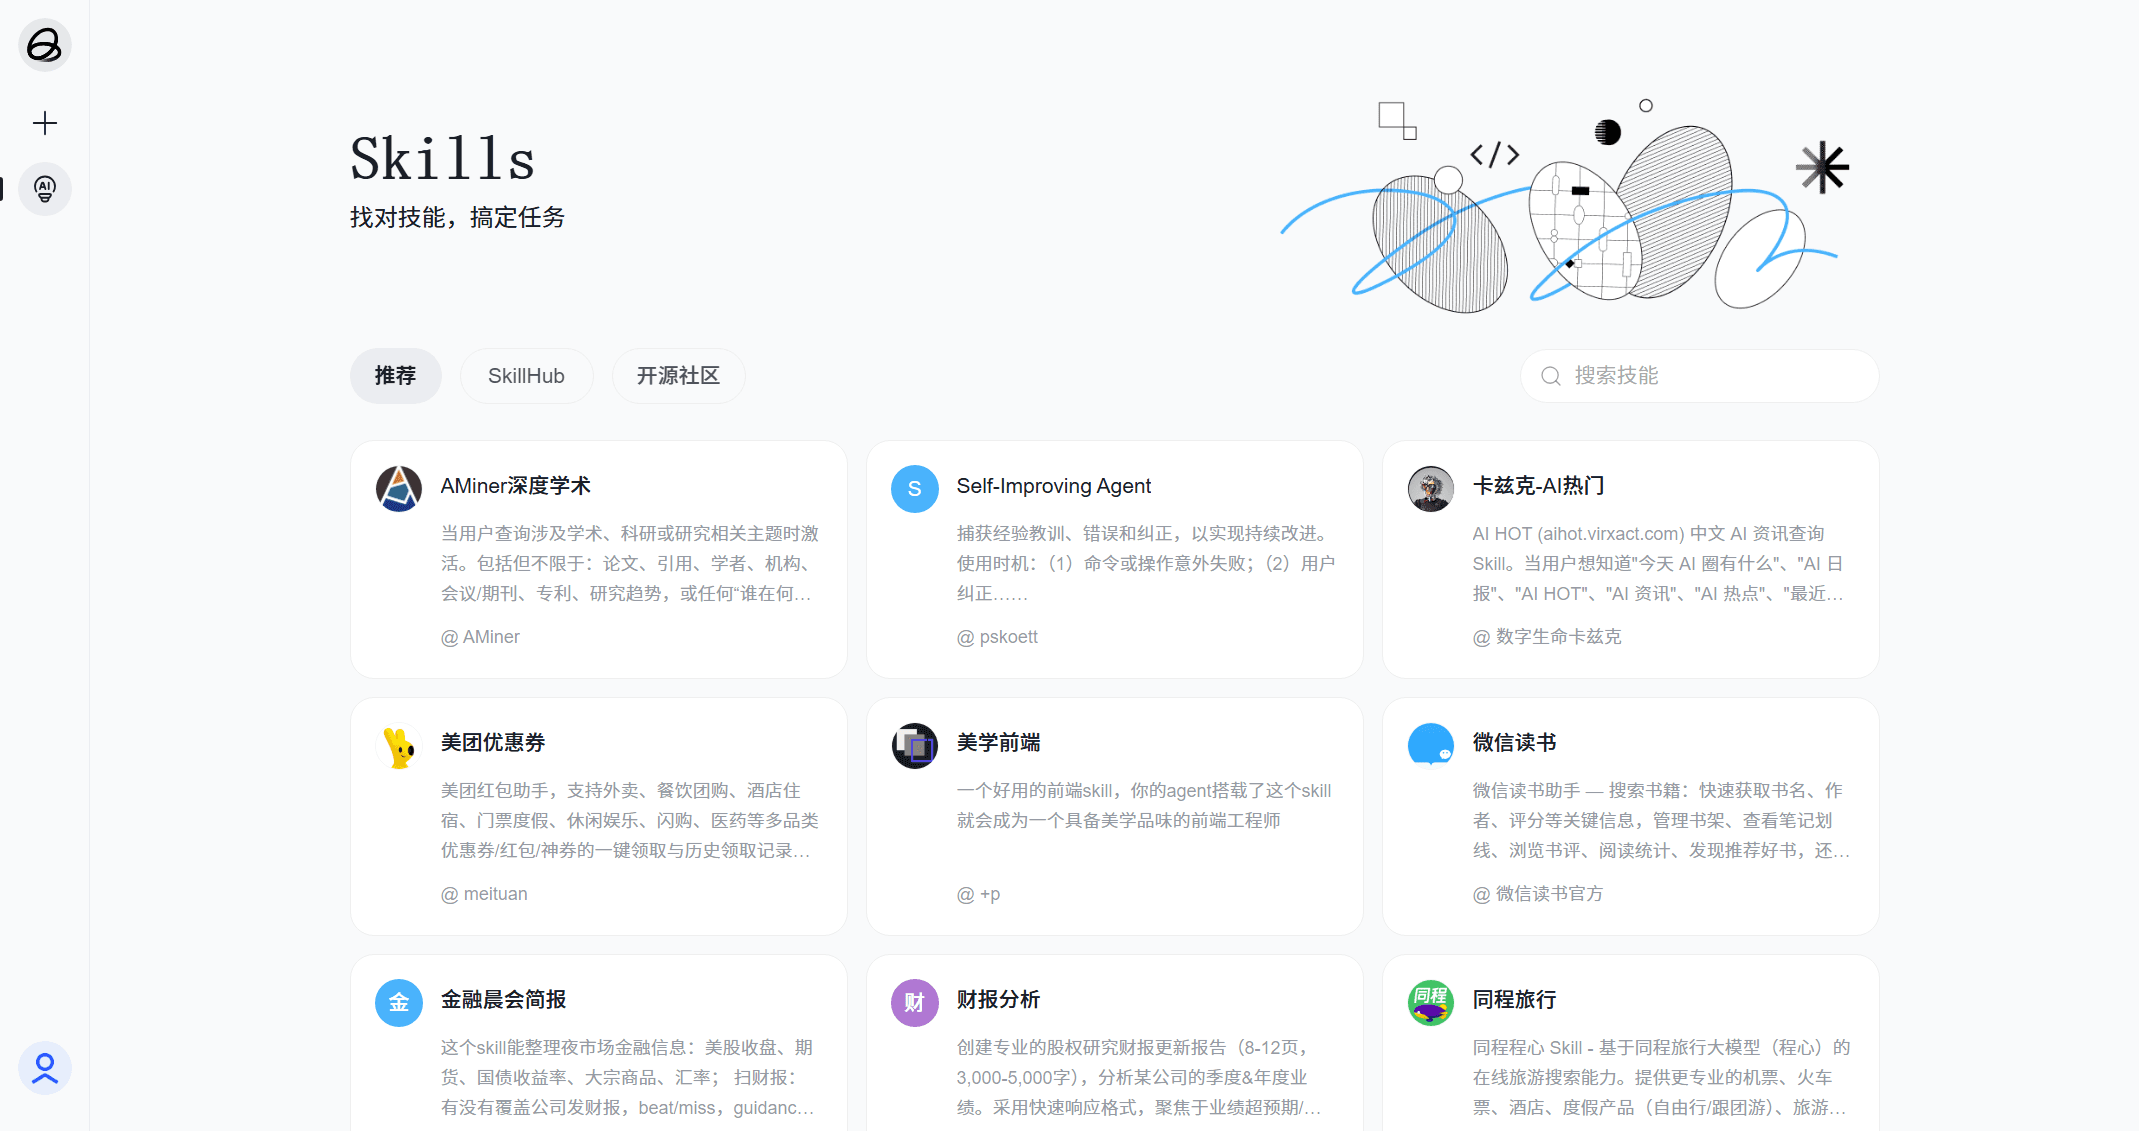Open the AI skills lightbulb icon
The width and height of the screenshot is (2139, 1131).
45,189
